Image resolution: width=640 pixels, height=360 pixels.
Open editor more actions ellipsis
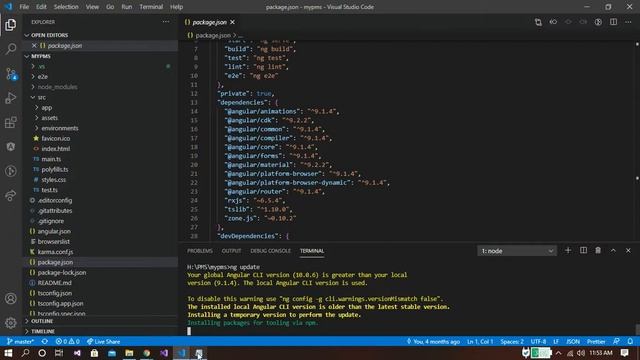coord(628,22)
